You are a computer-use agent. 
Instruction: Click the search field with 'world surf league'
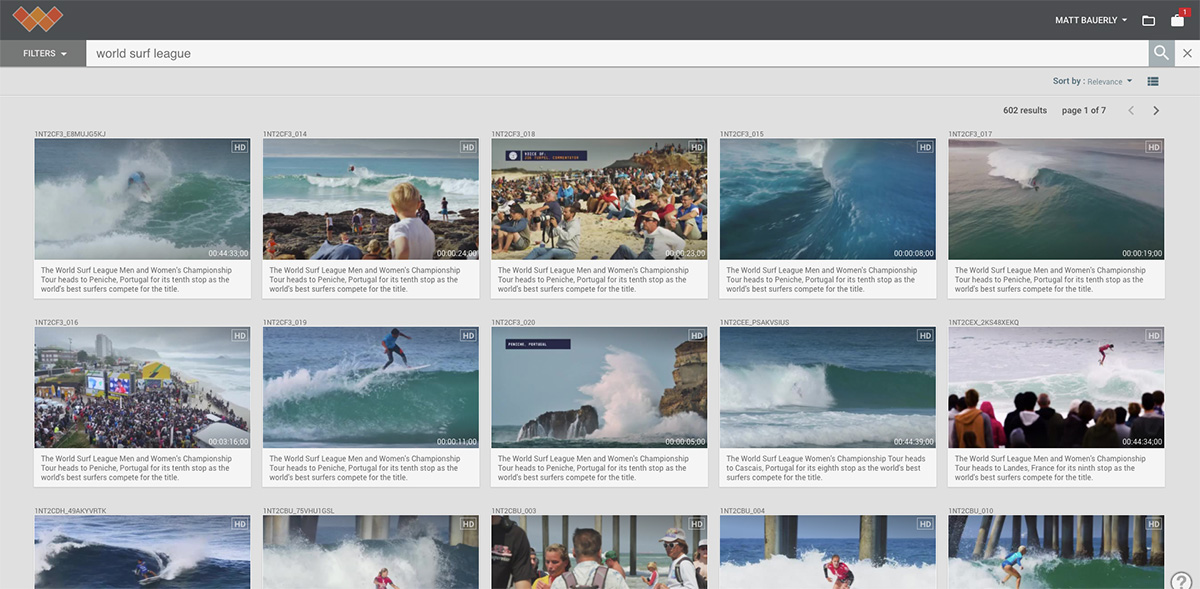(x=617, y=53)
